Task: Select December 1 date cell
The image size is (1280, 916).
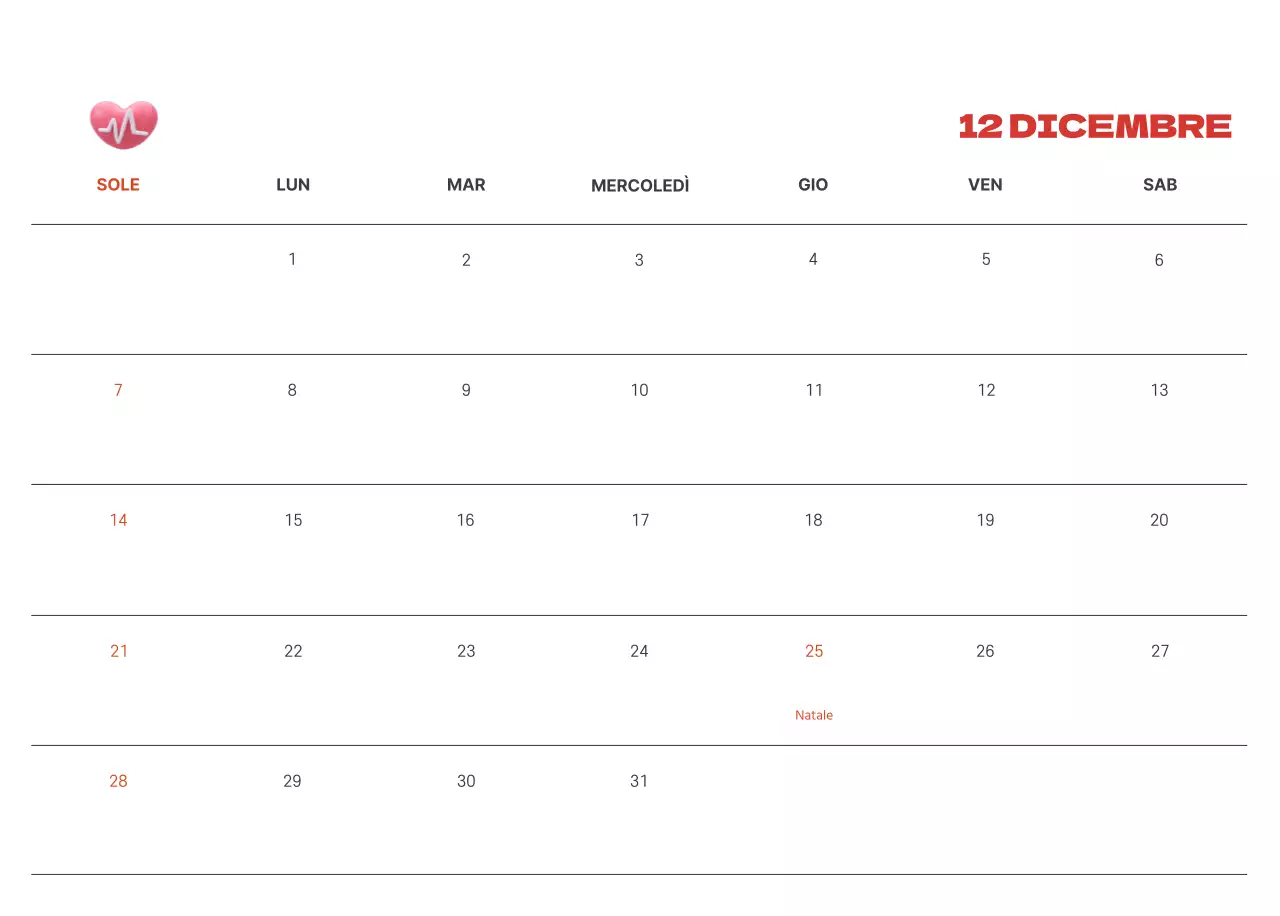Action: tap(292, 259)
